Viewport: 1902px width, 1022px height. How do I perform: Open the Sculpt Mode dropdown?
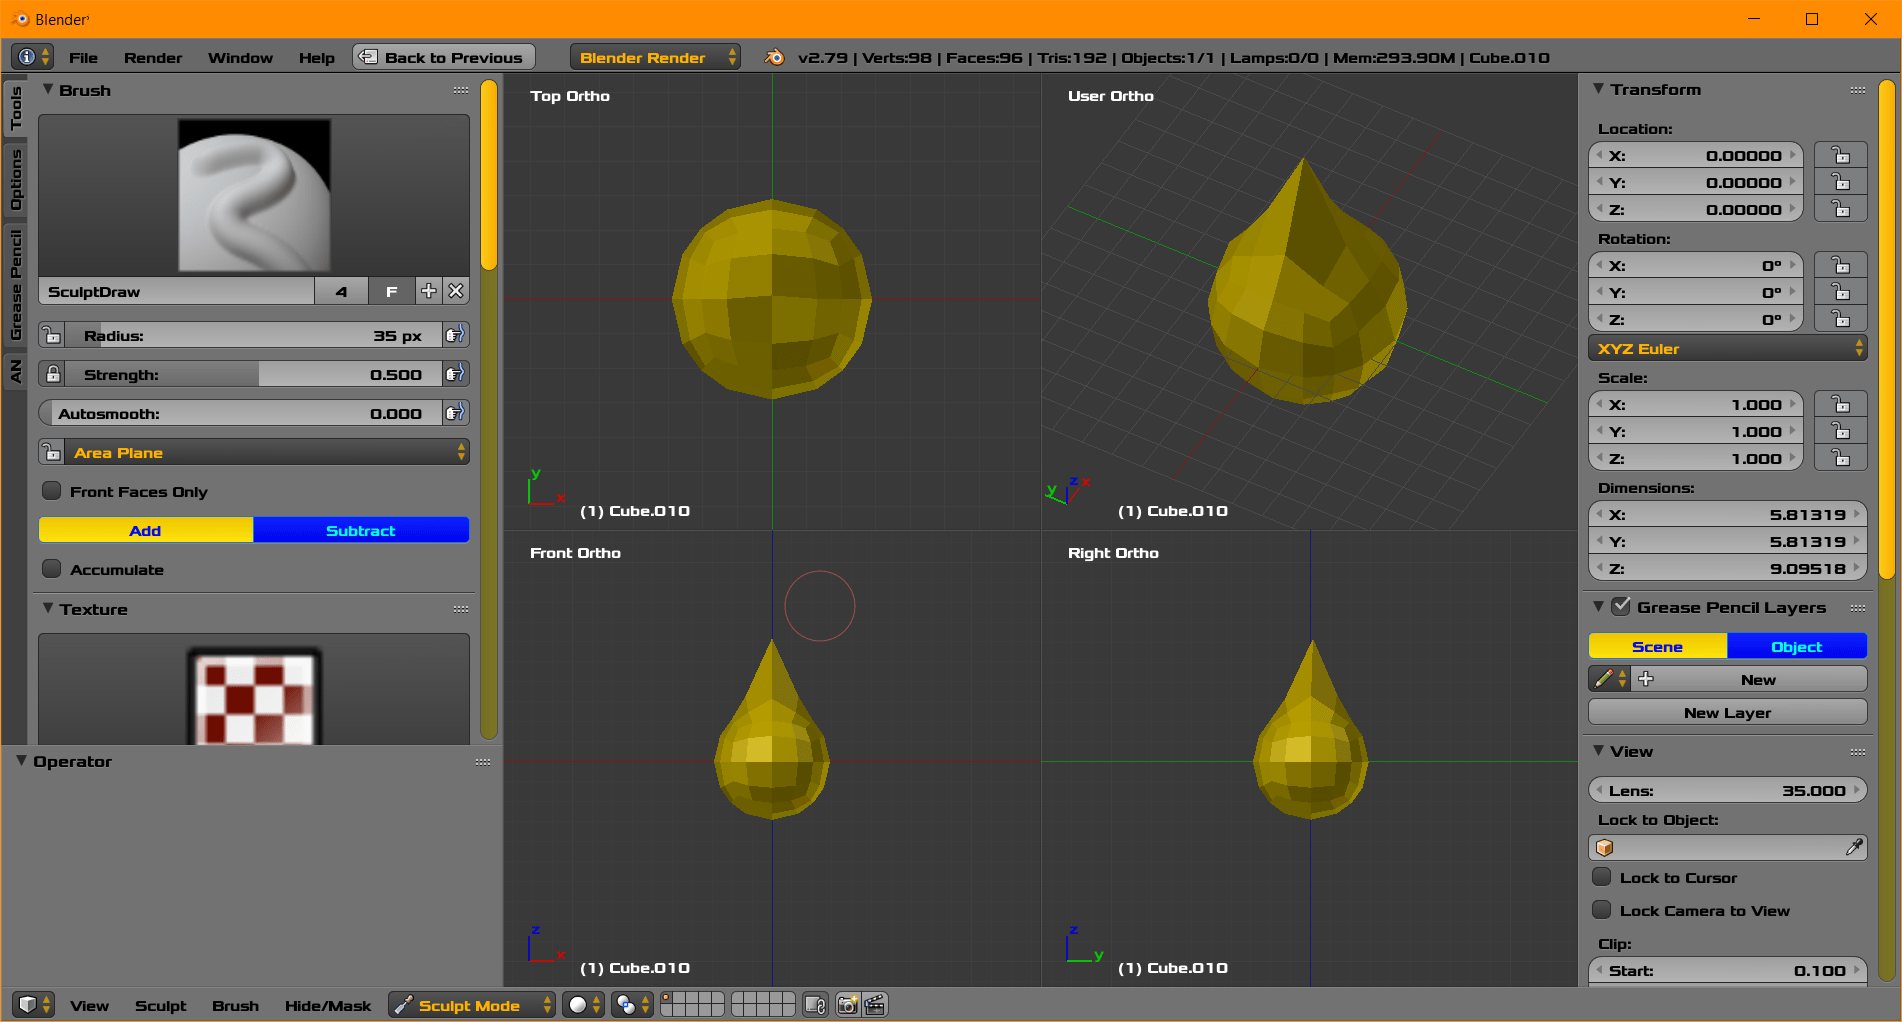[471, 1005]
